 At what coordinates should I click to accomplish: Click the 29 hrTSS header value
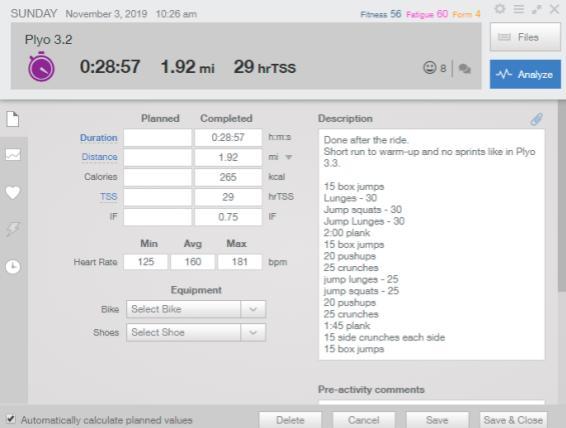pos(265,67)
